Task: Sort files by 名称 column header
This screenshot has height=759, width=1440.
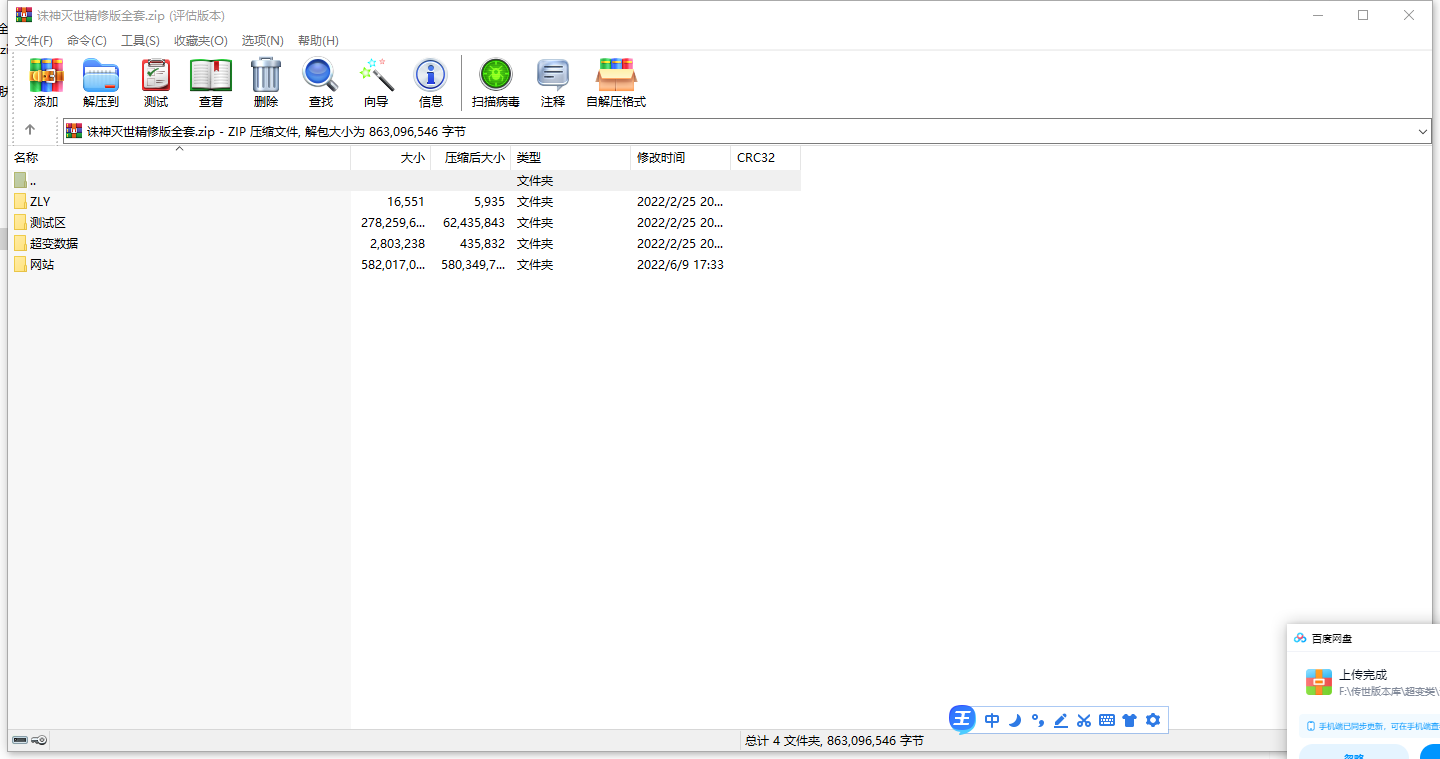Action: tap(27, 158)
